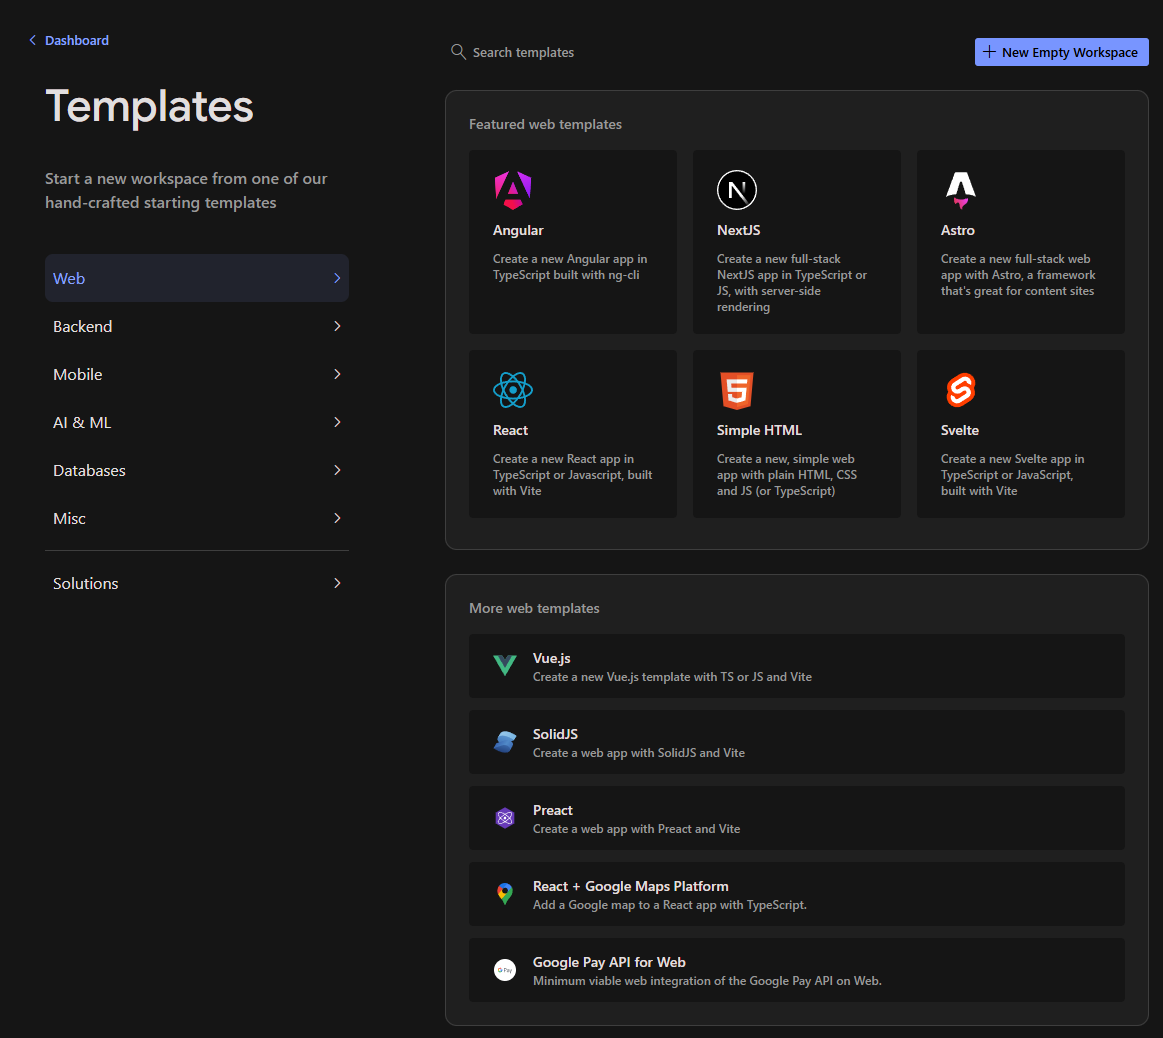Select the Backend templates category
Screen dimensions: 1163x1038
[x=197, y=326]
